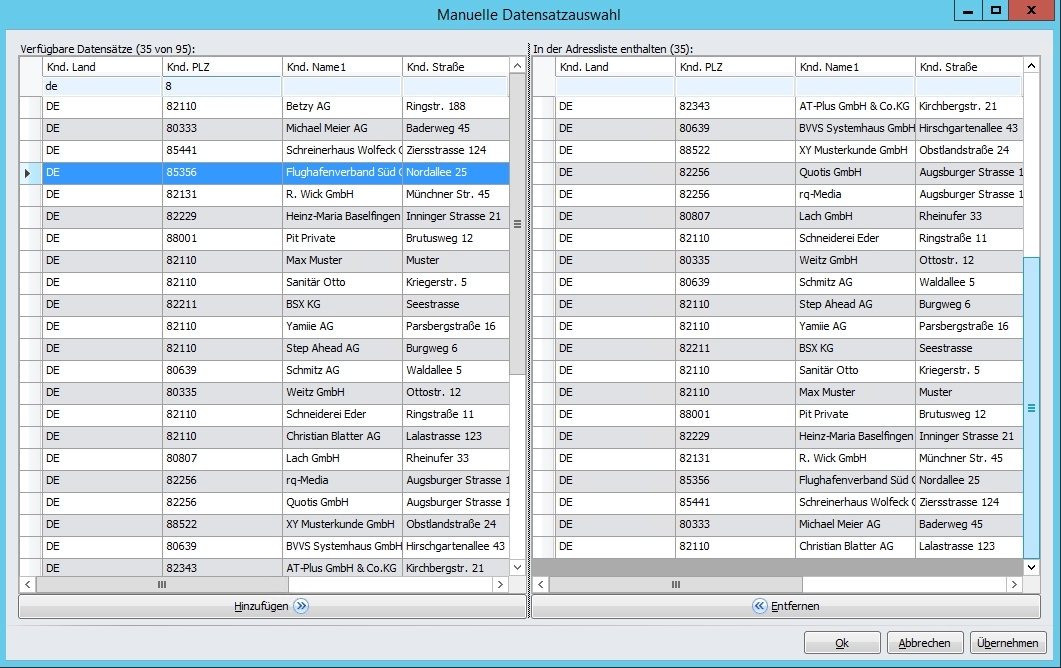Click row selector of Flughafenverband Süd, left
This screenshot has height=668, width=1061.
[x=31, y=172]
